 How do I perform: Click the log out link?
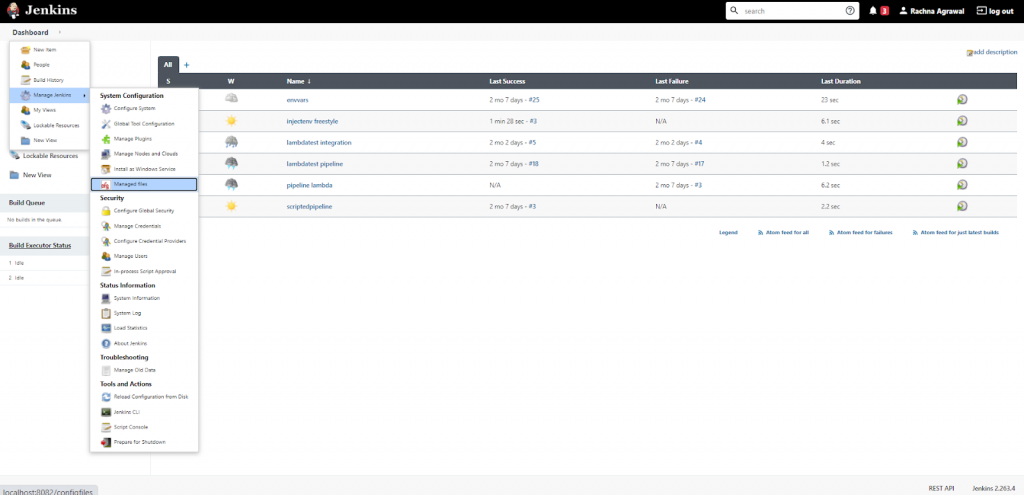(995, 11)
